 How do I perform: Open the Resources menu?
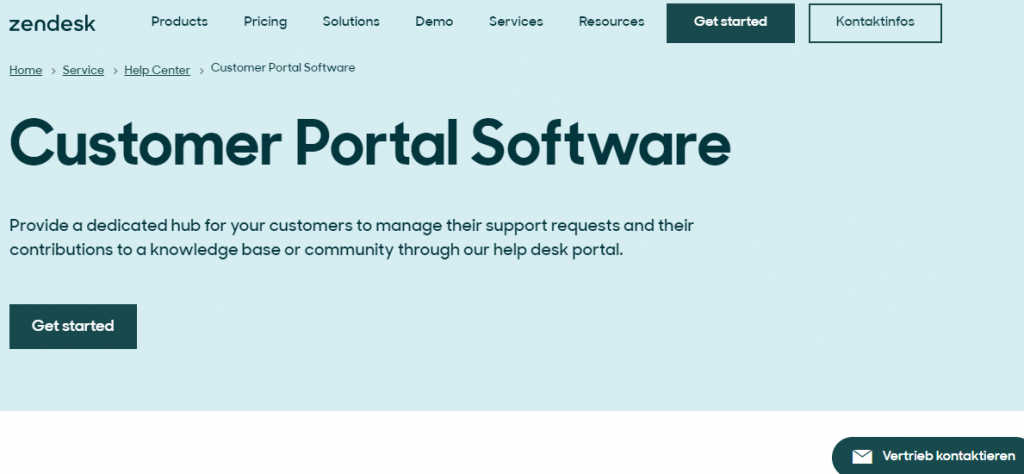(611, 22)
